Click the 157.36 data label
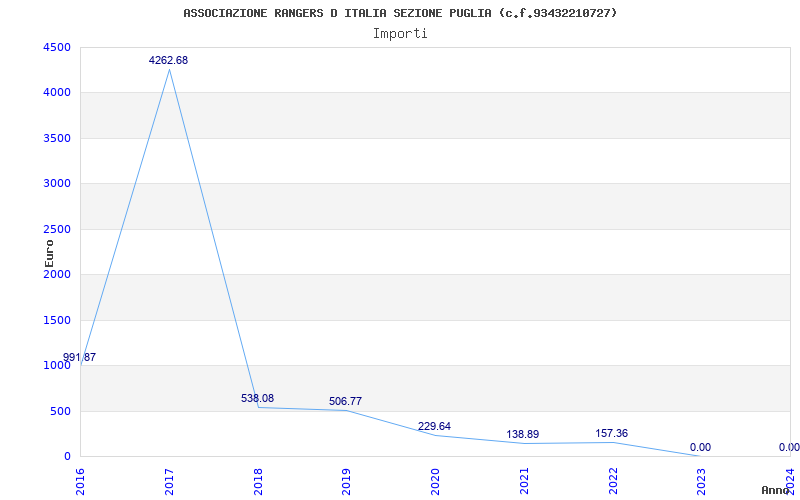Image resolution: width=800 pixels, height=500 pixels. click(x=611, y=433)
